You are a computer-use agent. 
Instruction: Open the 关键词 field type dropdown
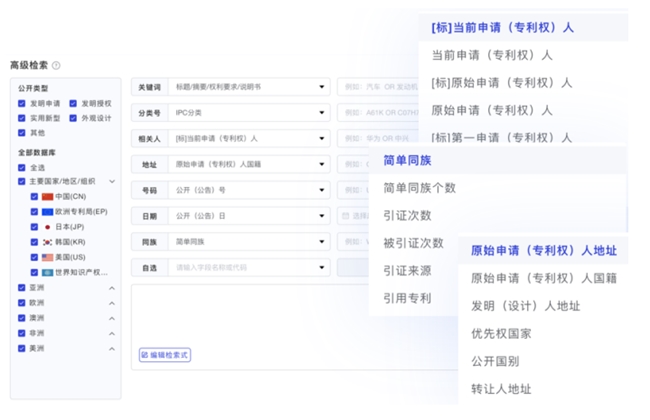pyautogui.click(x=321, y=87)
